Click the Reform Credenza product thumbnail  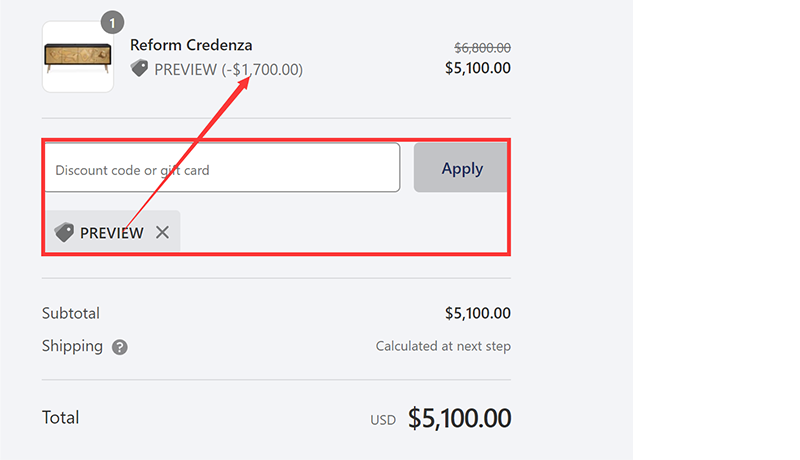point(77,57)
